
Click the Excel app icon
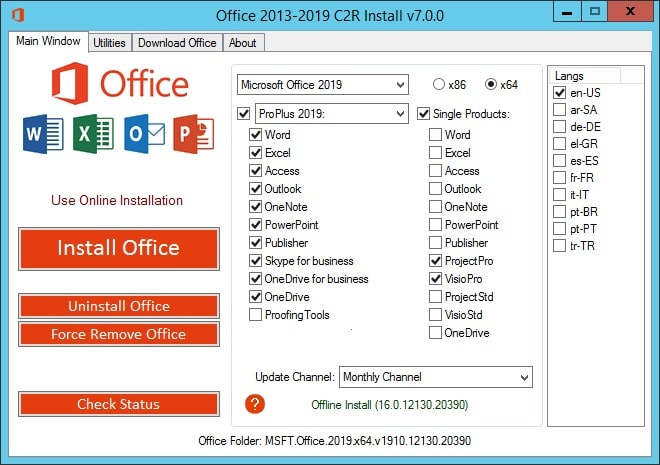click(89, 134)
